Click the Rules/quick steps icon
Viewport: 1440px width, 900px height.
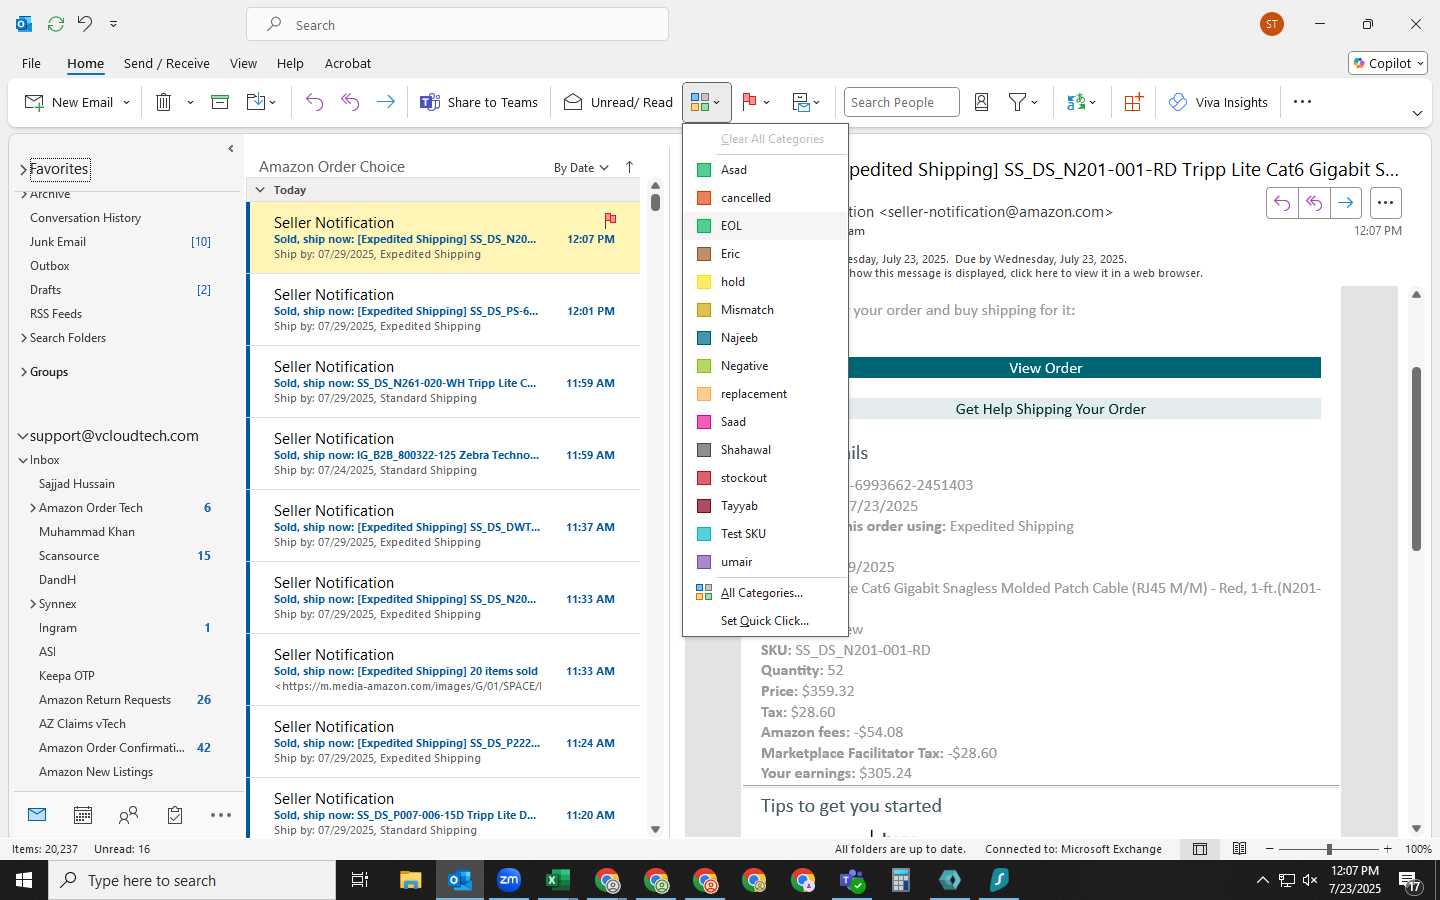[x=801, y=102]
